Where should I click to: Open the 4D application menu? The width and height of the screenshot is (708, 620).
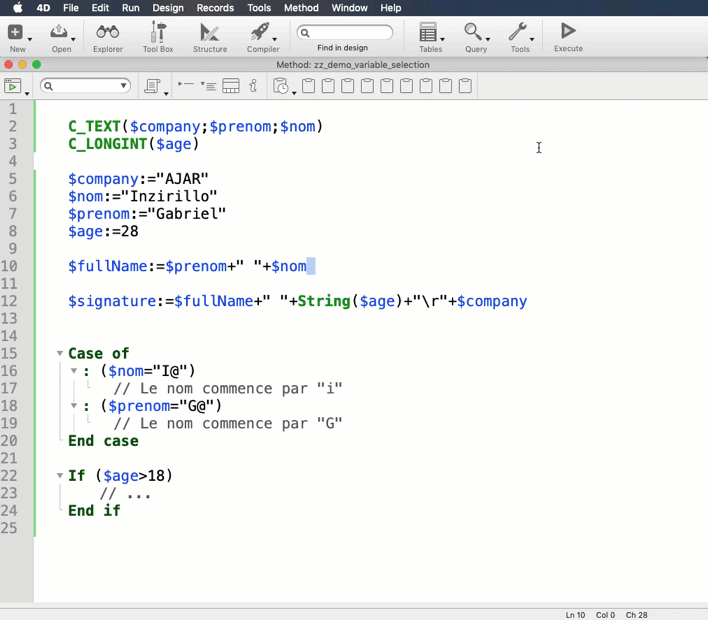coord(43,8)
